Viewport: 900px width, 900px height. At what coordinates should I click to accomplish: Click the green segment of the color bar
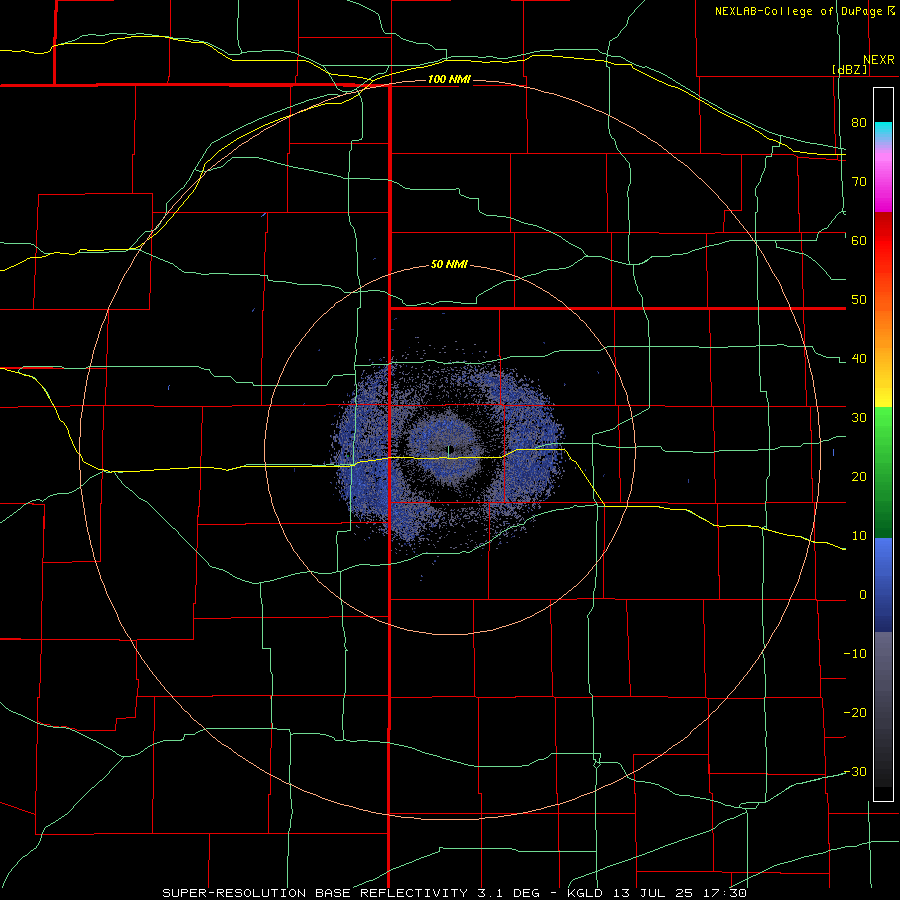[883, 472]
